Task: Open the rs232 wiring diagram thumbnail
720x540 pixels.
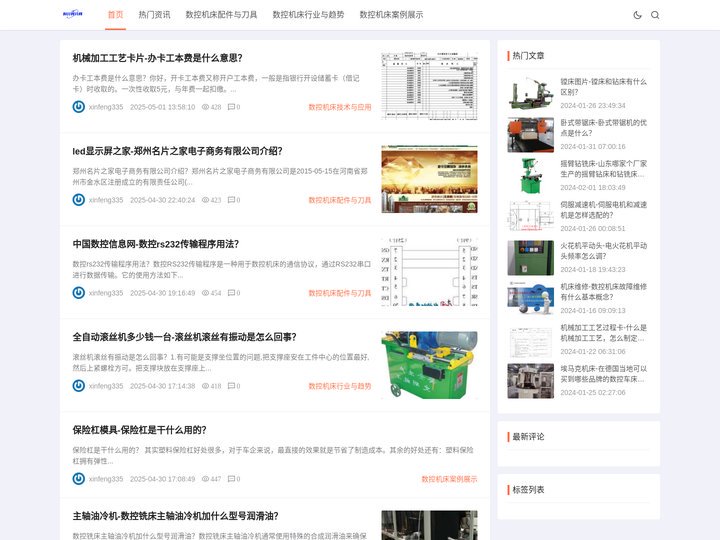Action: point(429,272)
